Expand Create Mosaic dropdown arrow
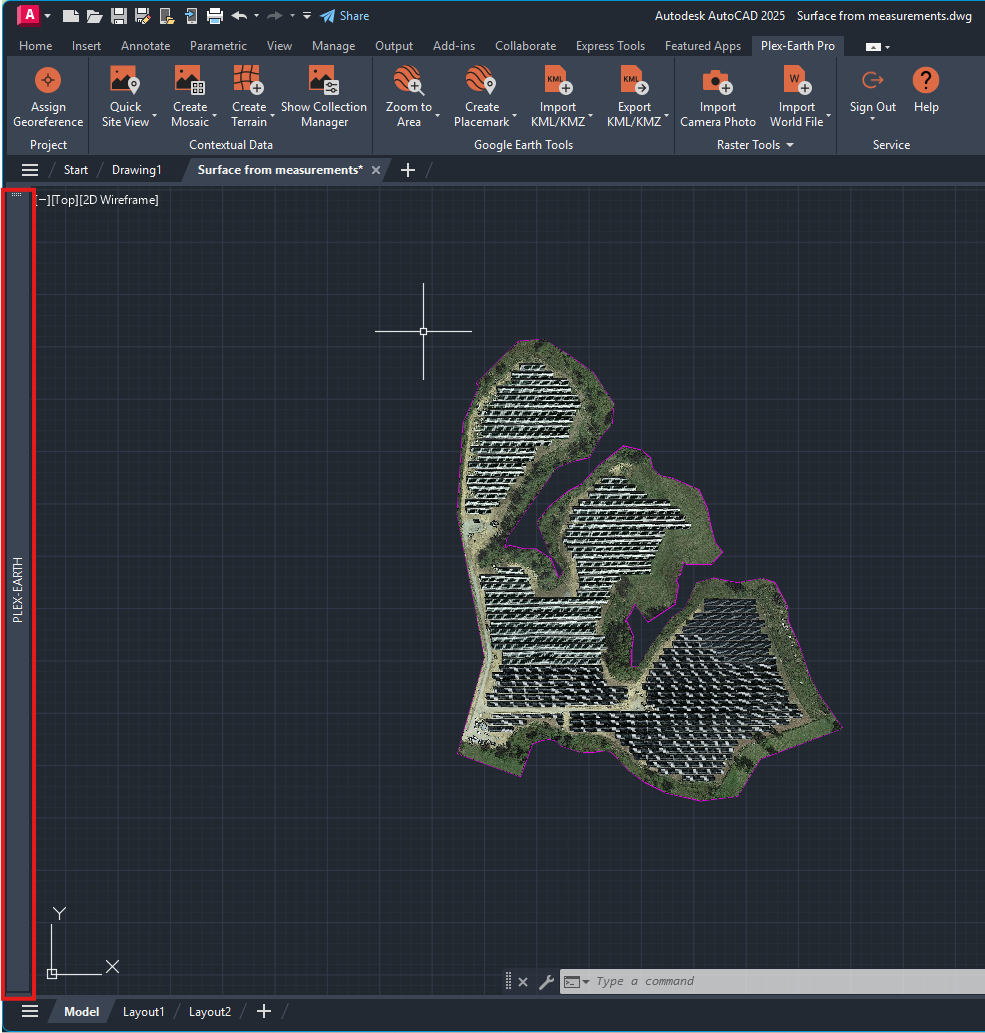The width and height of the screenshot is (985, 1033). 214,116
